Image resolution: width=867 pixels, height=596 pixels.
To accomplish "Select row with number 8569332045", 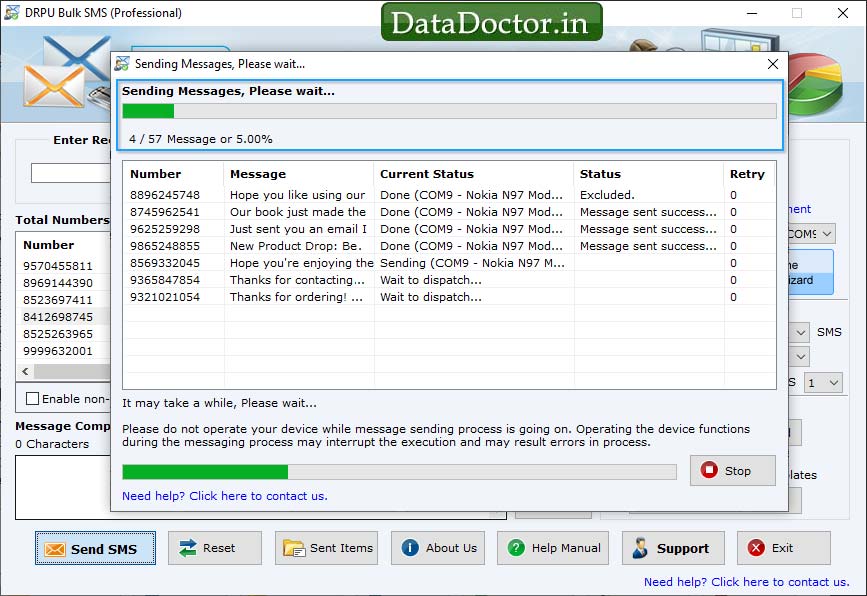I will tap(449, 263).
